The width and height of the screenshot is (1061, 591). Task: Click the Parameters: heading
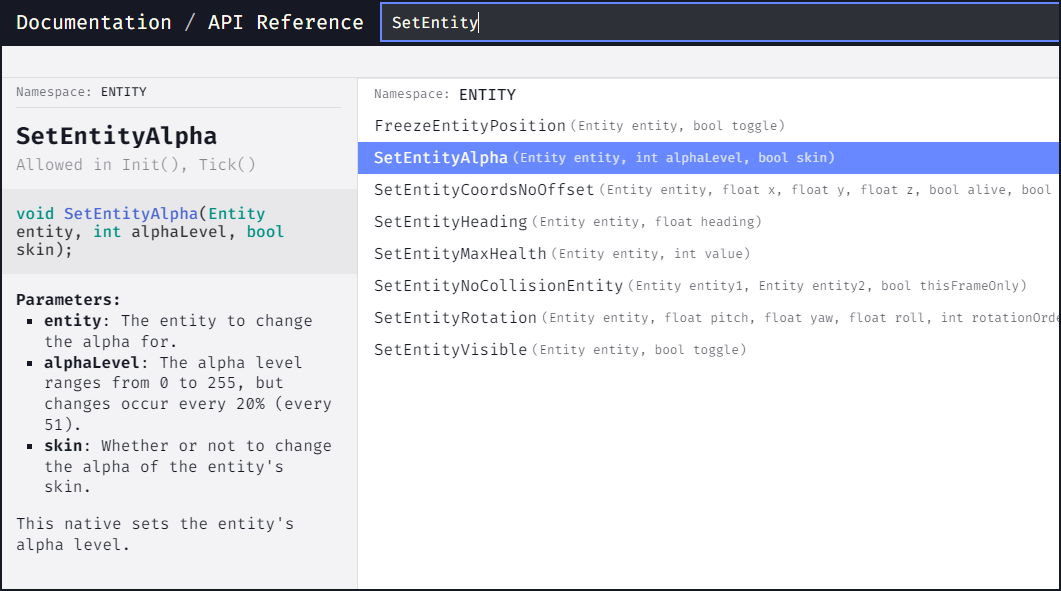pos(68,299)
